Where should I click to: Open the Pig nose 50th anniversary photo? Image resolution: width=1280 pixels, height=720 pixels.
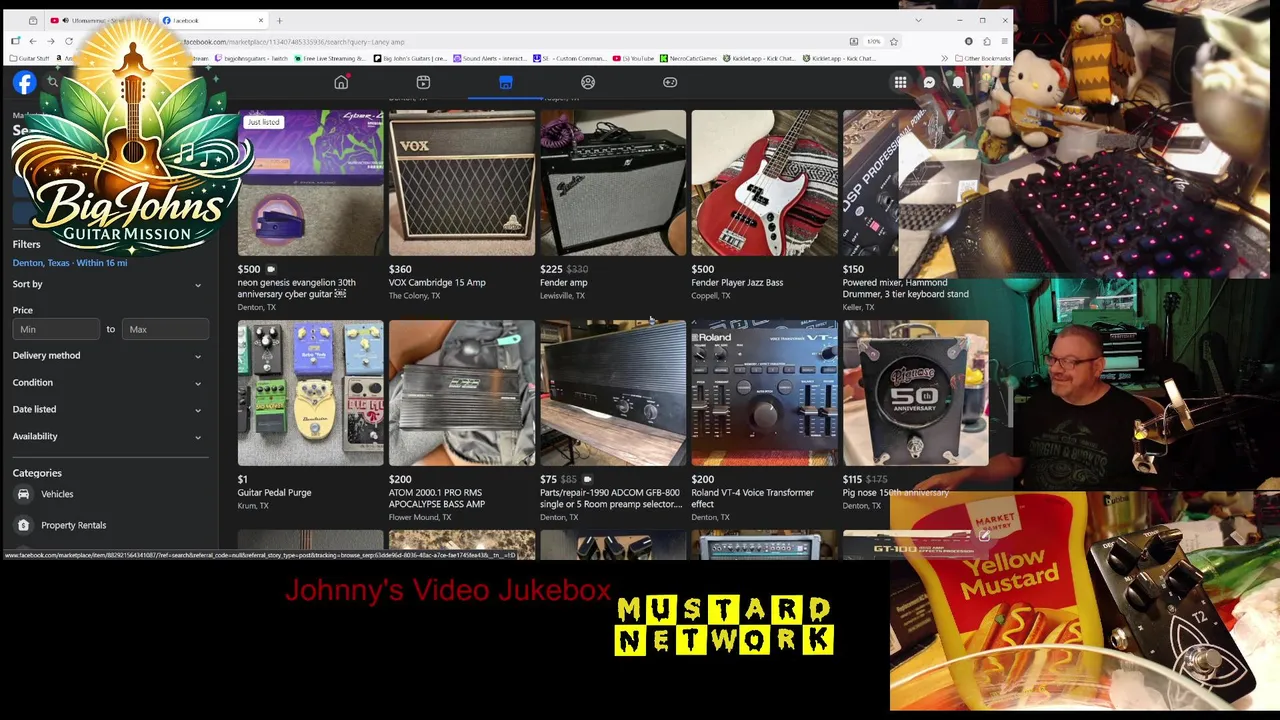click(915, 393)
